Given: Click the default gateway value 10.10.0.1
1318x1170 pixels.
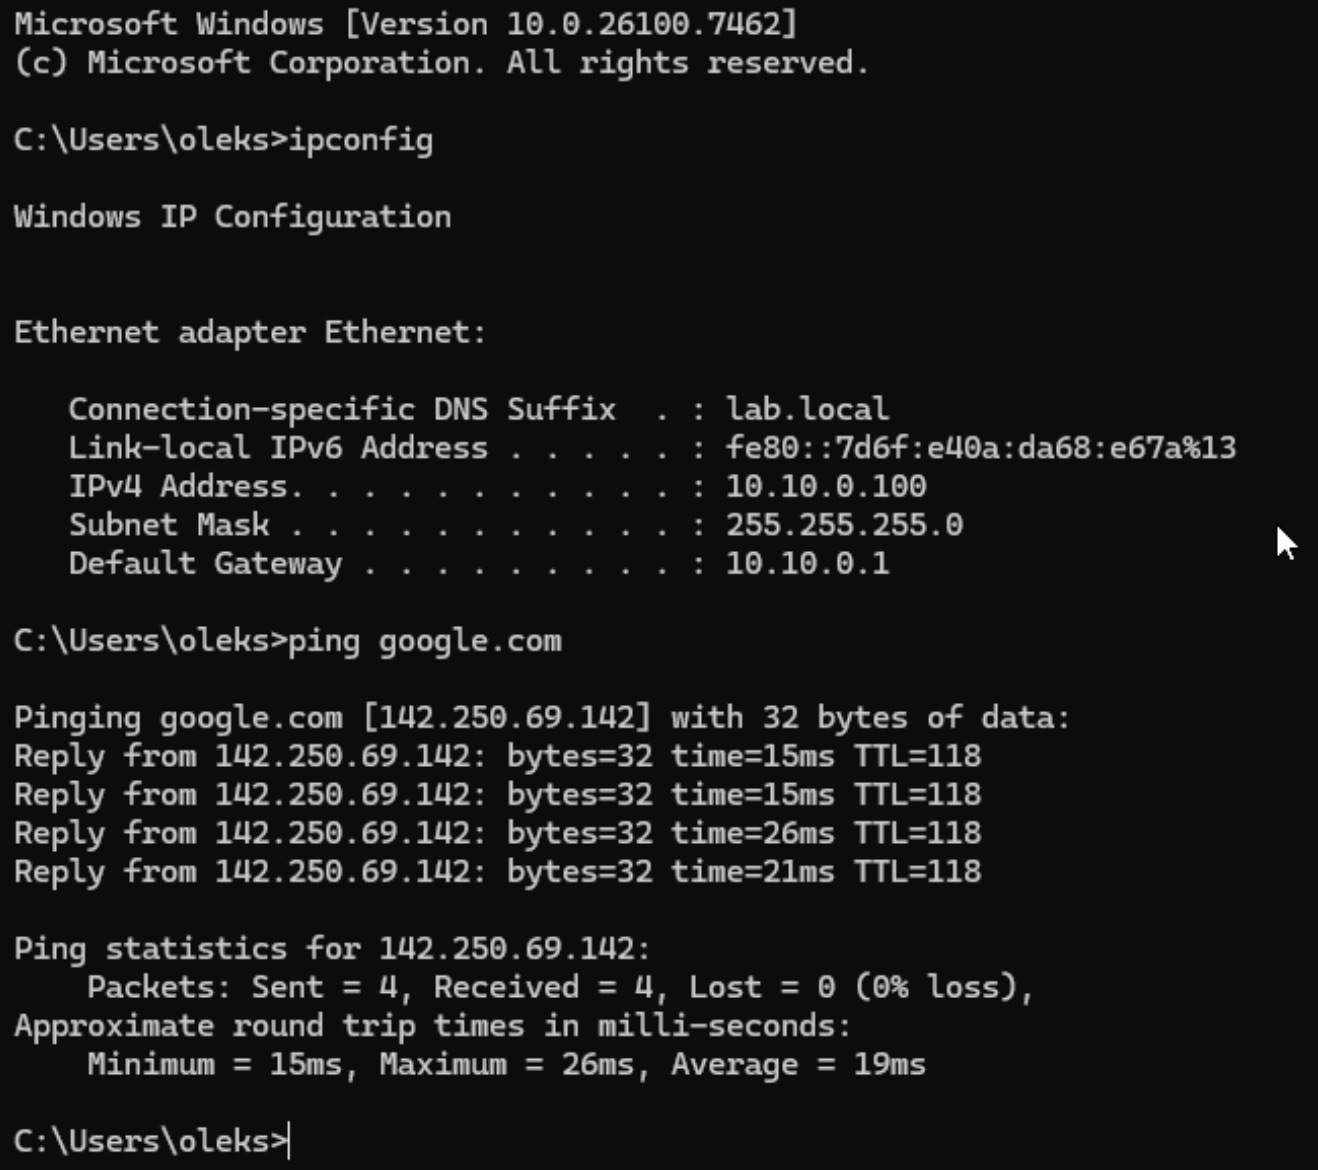Looking at the screenshot, I should pyautogui.click(x=807, y=563).
